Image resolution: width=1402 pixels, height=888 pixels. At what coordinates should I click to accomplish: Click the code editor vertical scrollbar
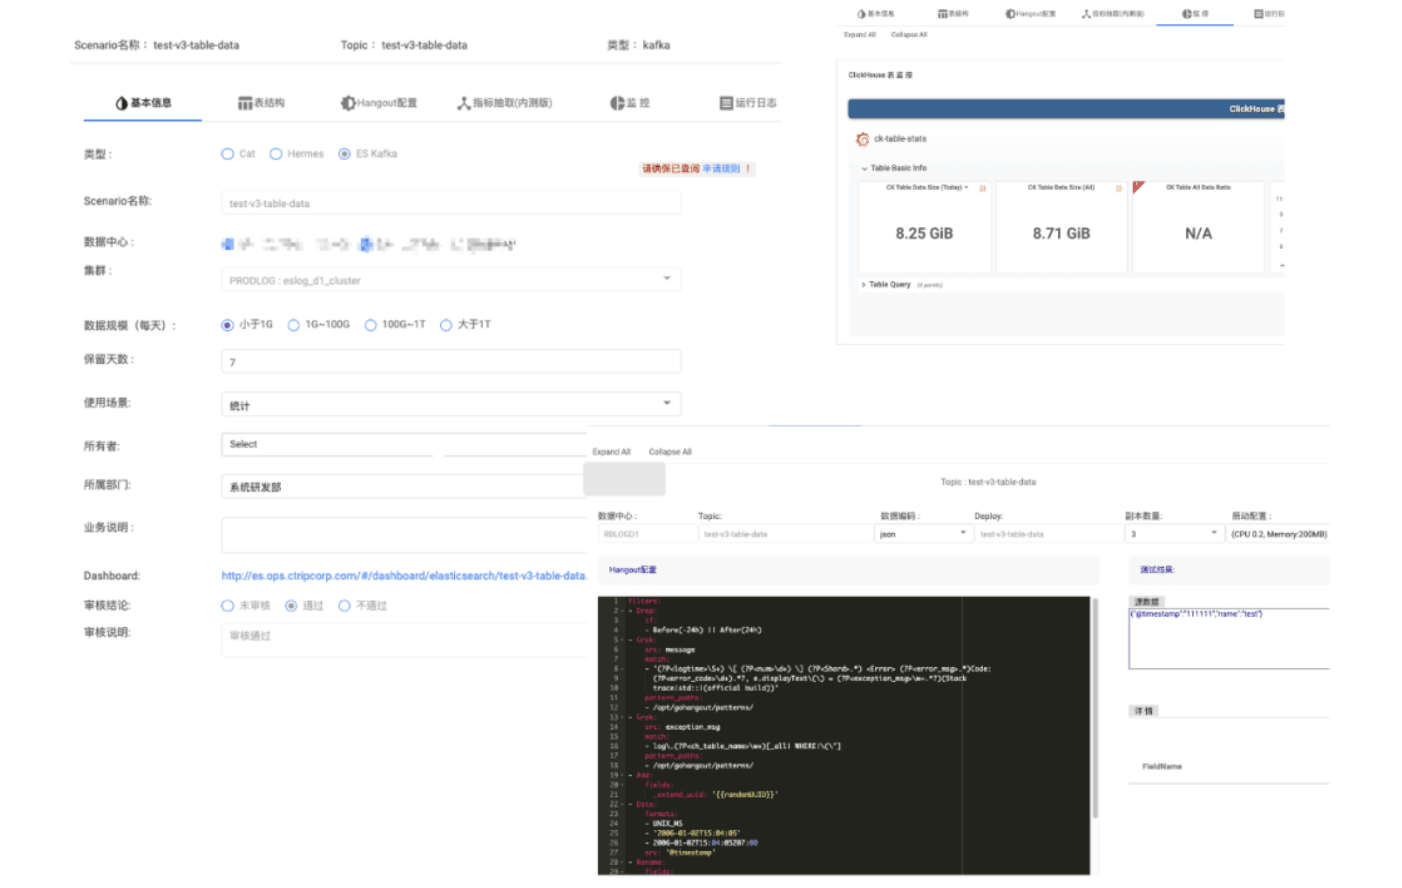(x=1095, y=710)
